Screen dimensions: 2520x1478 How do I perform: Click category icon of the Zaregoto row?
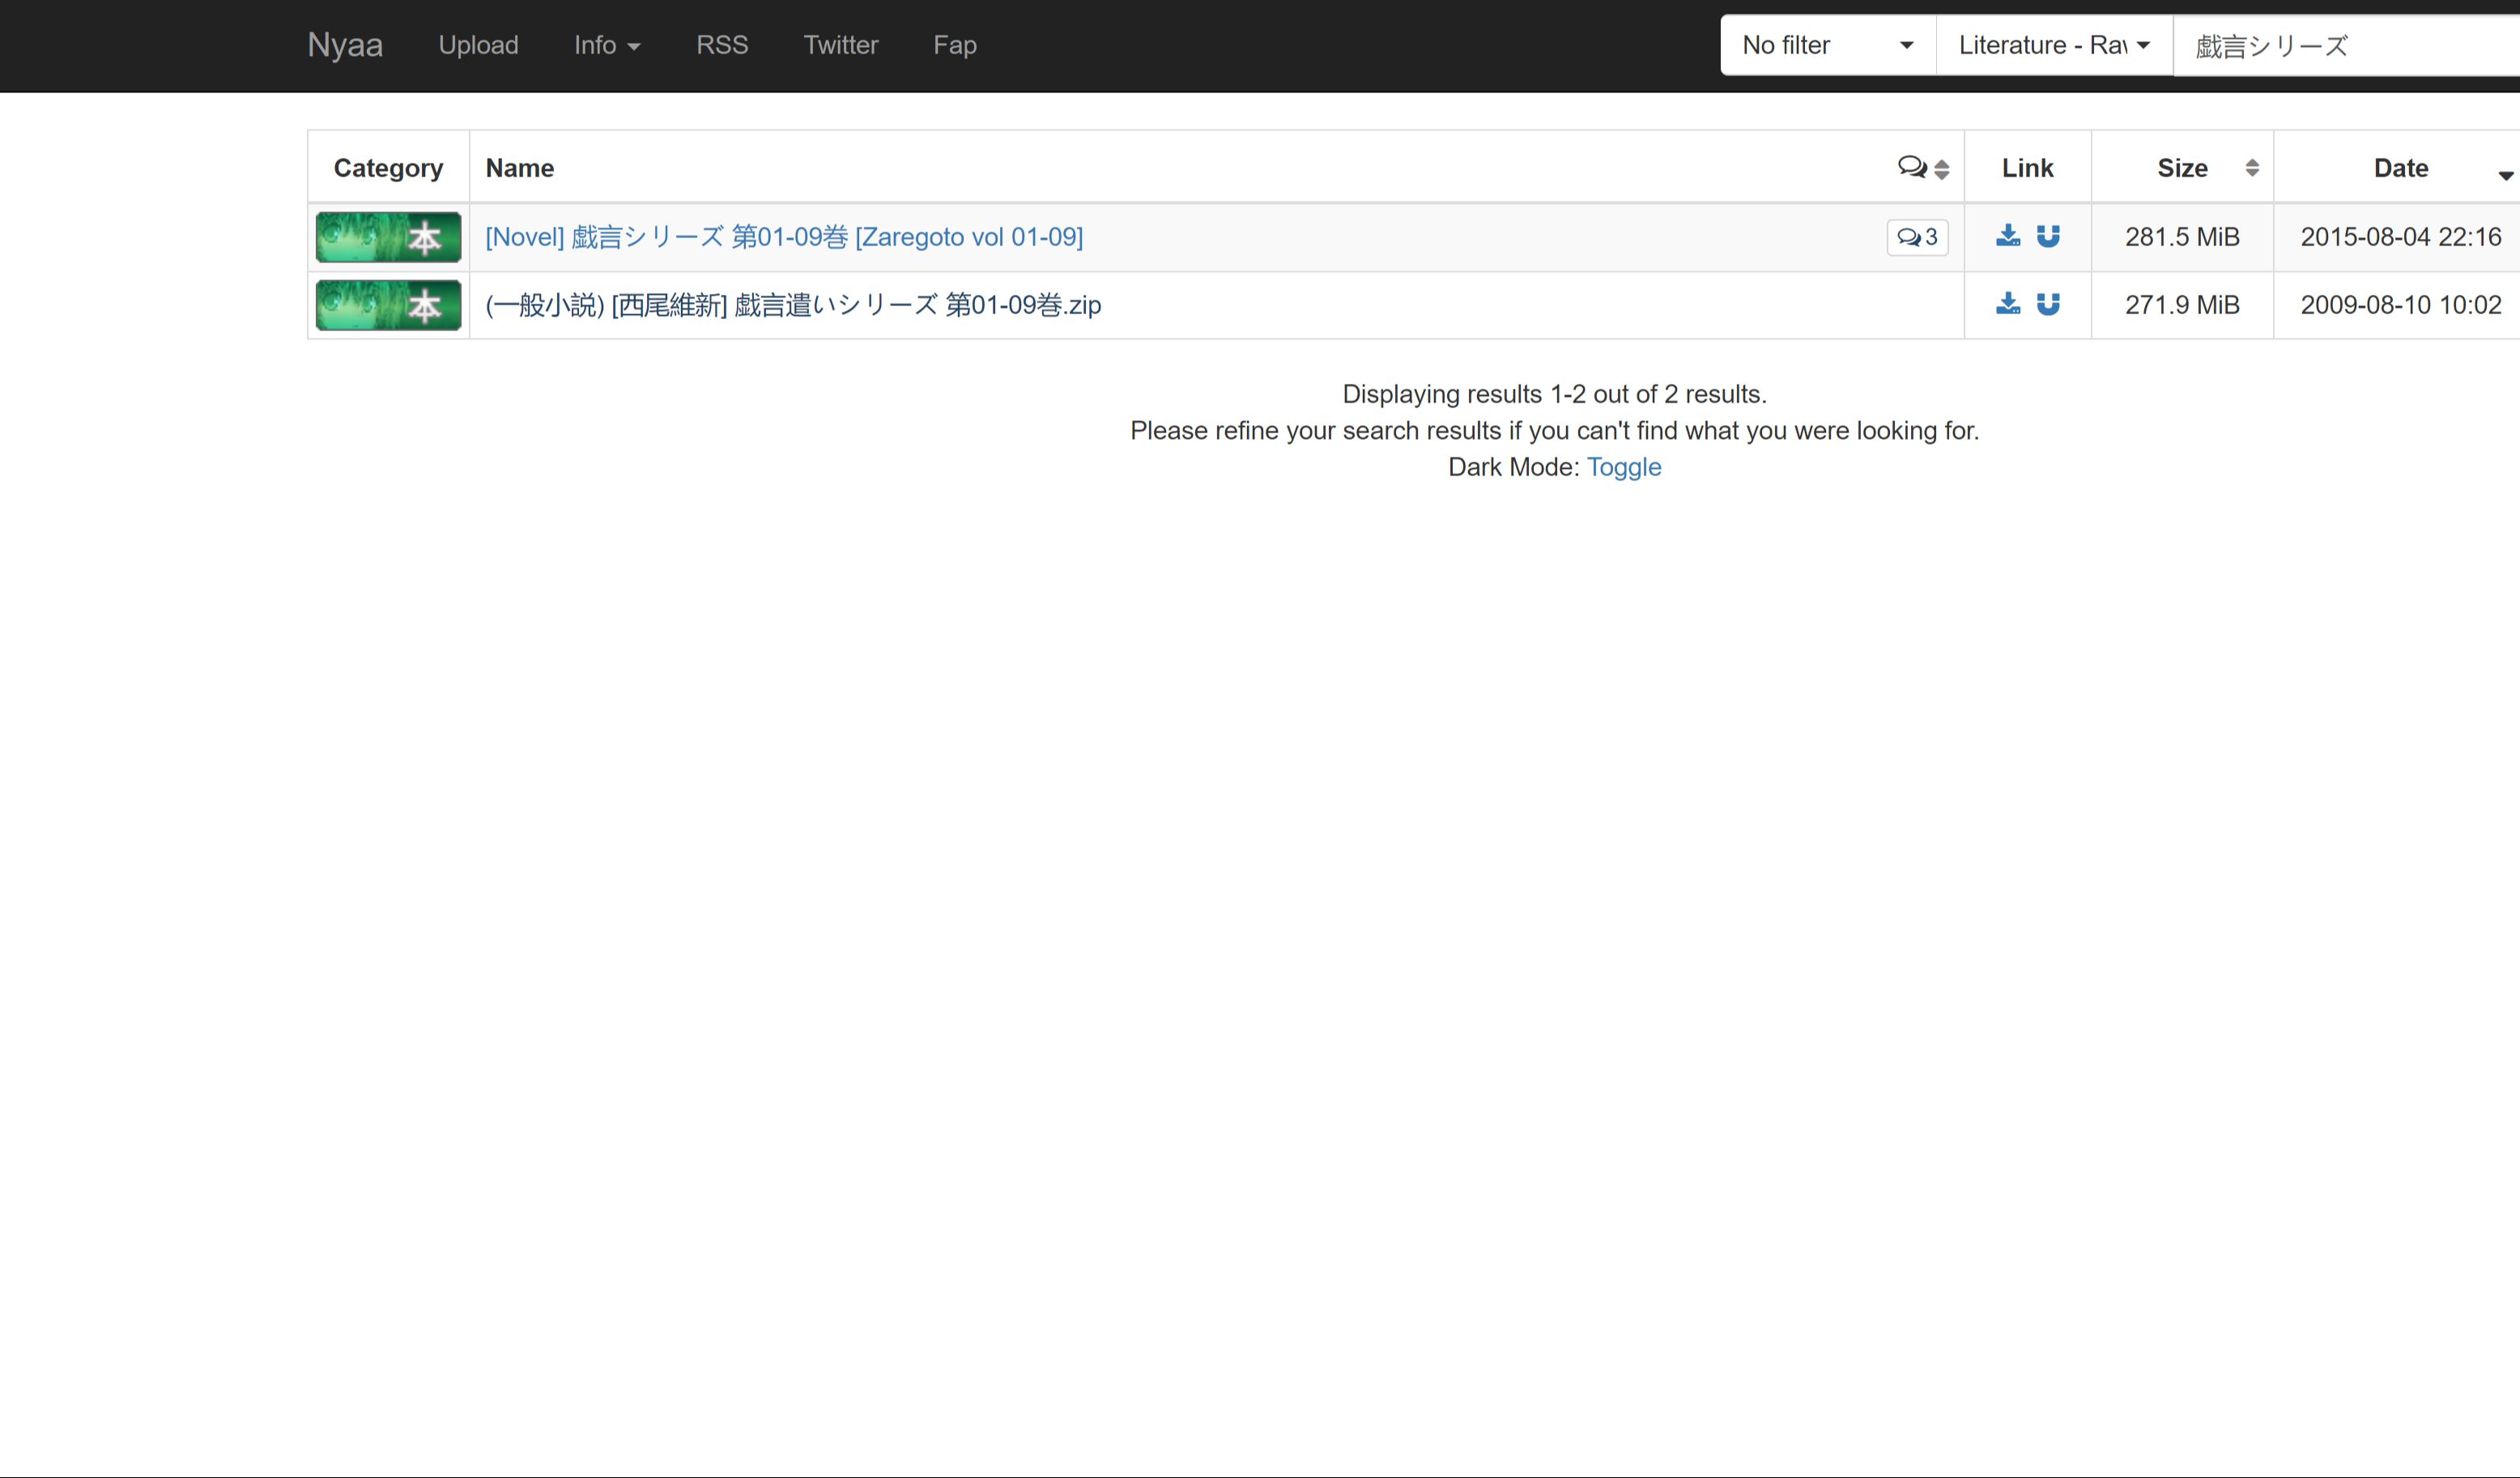point(388,237)
